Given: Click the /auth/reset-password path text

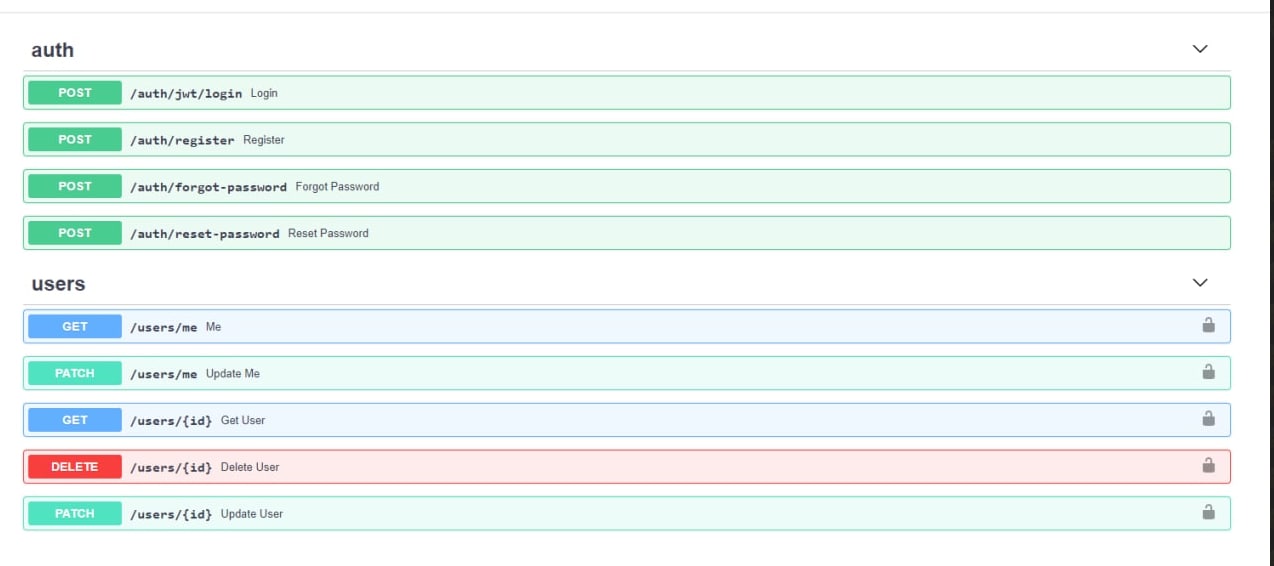Looking at the screenshot, I should pos(205,234).
